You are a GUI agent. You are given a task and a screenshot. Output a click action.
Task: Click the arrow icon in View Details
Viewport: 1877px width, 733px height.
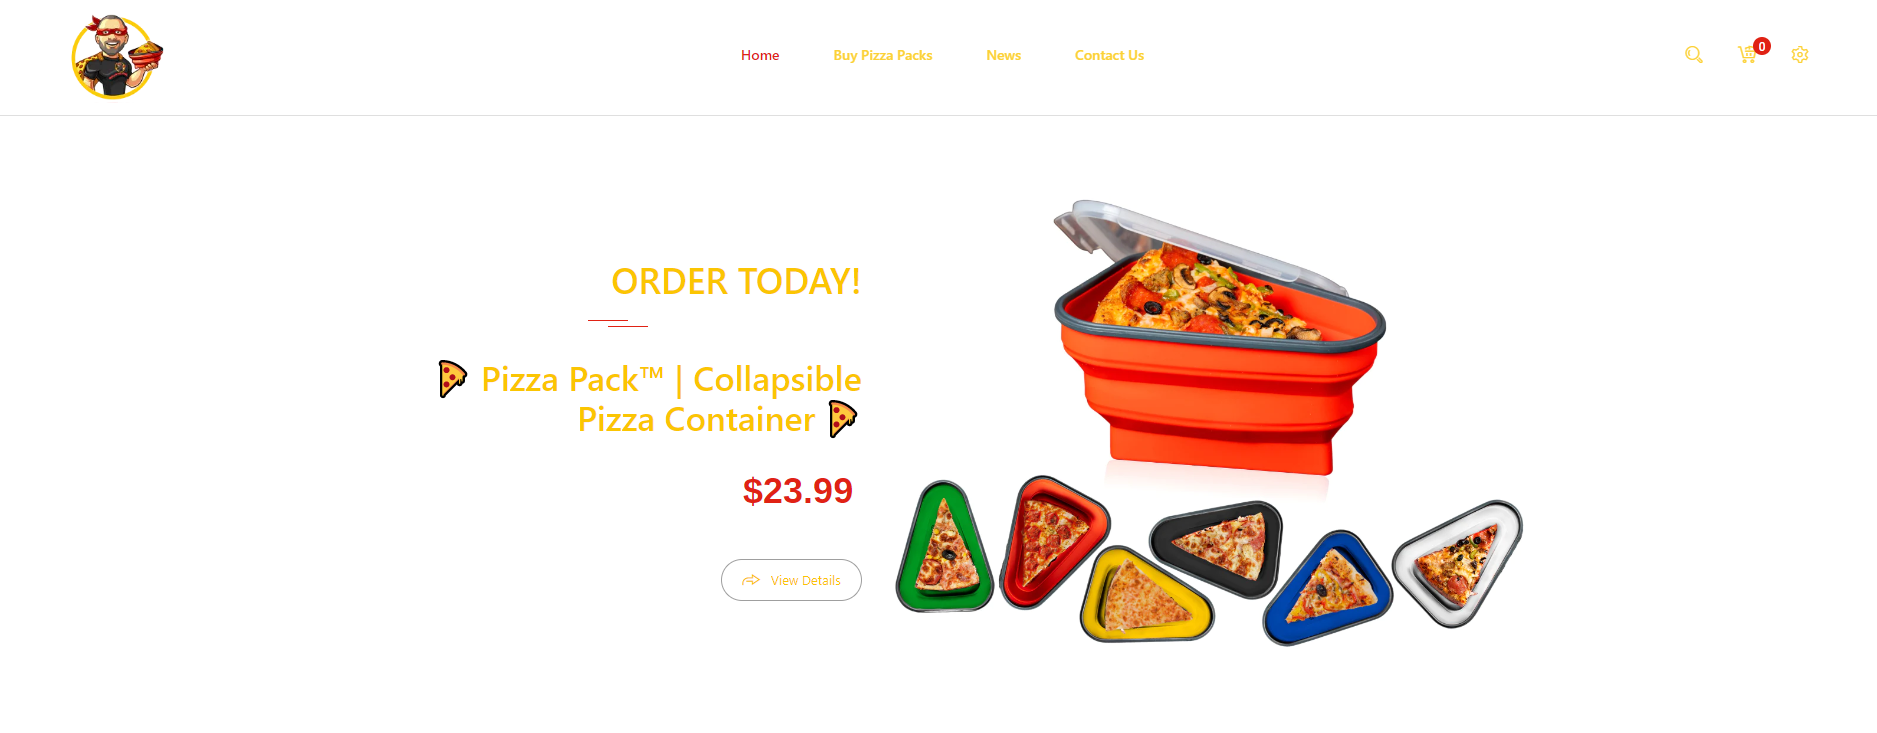[x=751, y=580]
